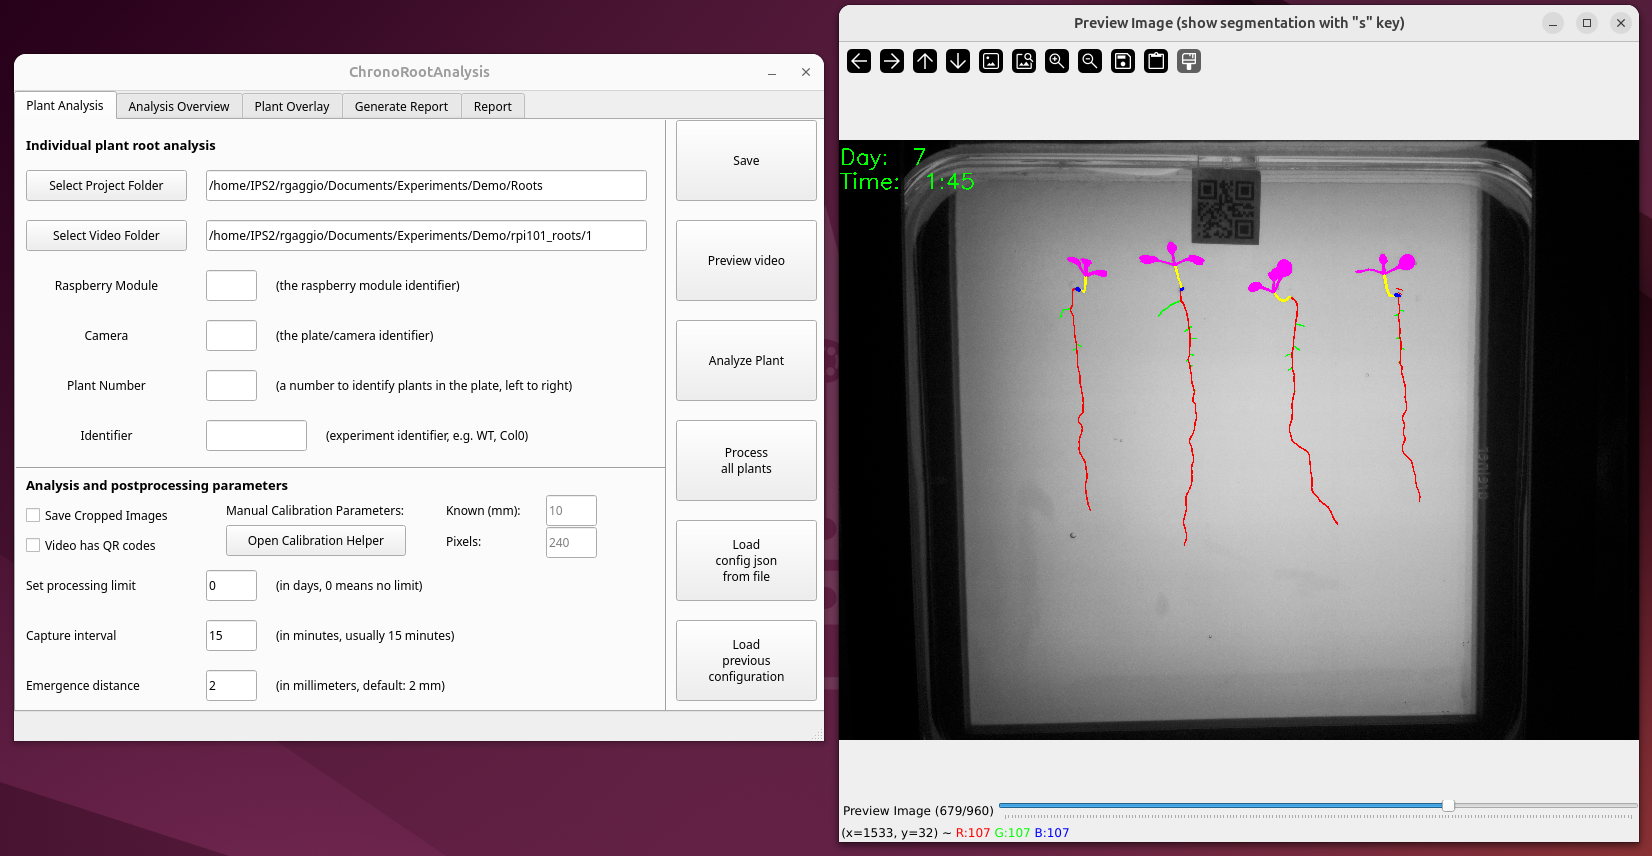
Task: Click the floppy disk save icon
Action: tap(1123, 61)
